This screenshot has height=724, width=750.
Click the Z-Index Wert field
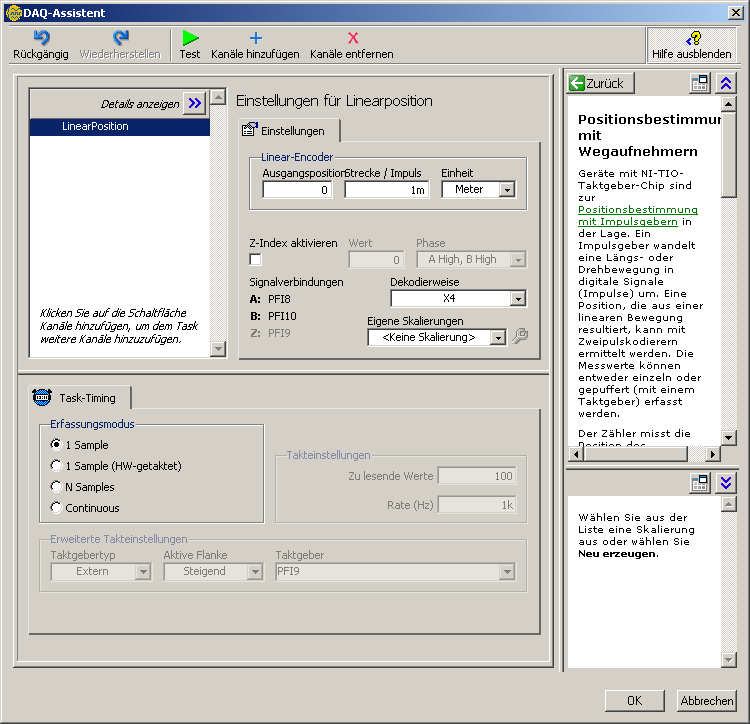[x=376, y=260]
